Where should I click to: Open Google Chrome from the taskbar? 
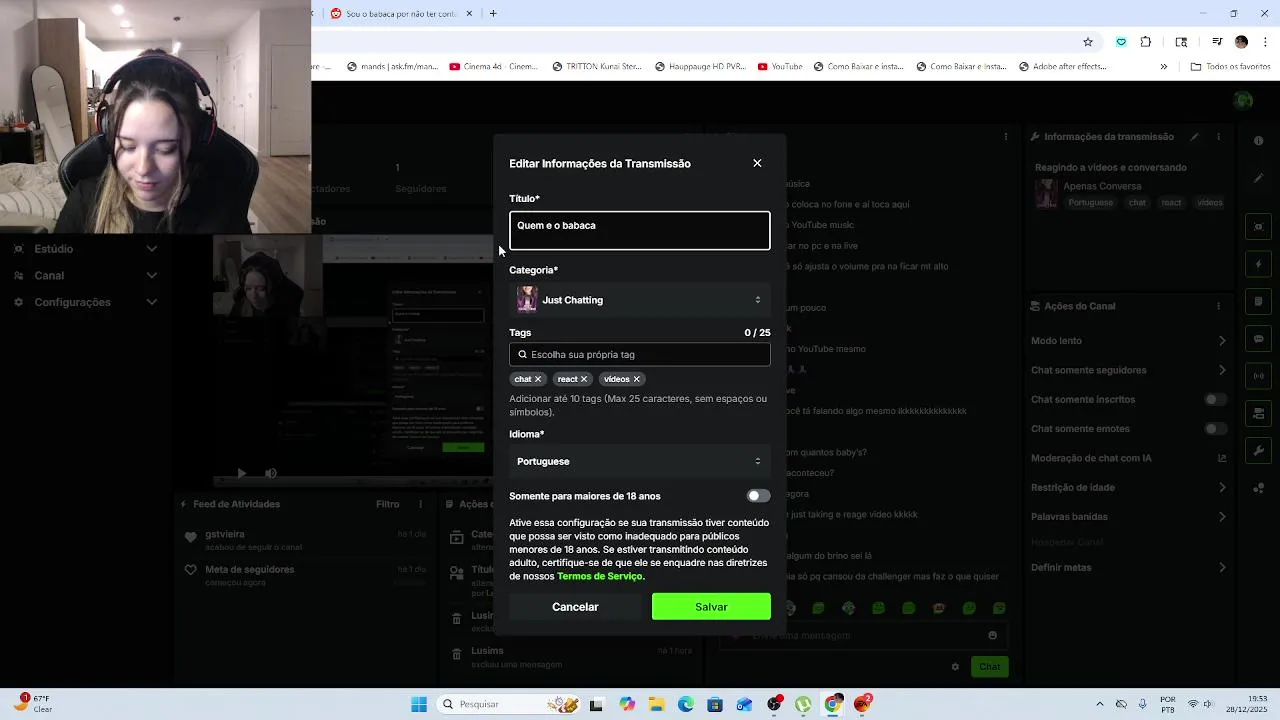tap(833, 704)
